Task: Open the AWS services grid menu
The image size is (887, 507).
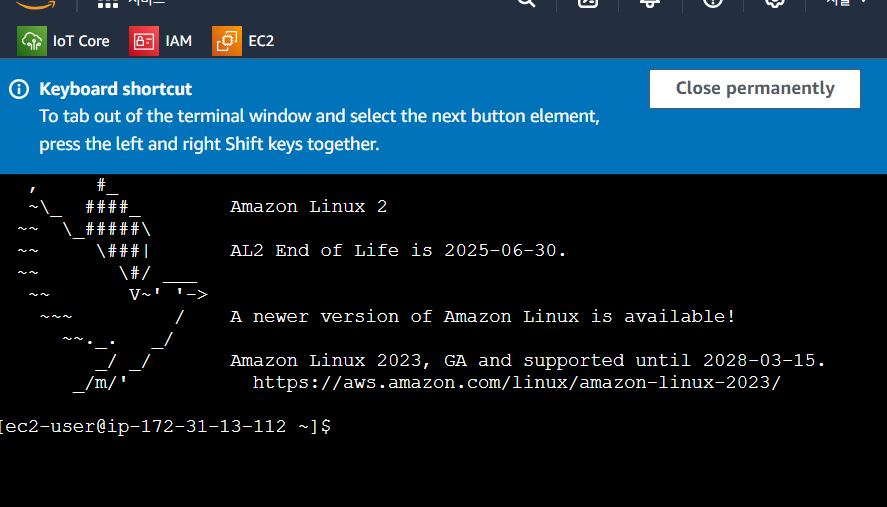Action: coord(109,3)
